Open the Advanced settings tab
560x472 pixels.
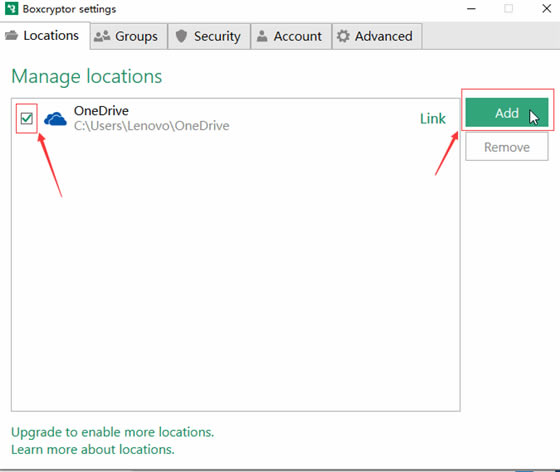point(377,36)
